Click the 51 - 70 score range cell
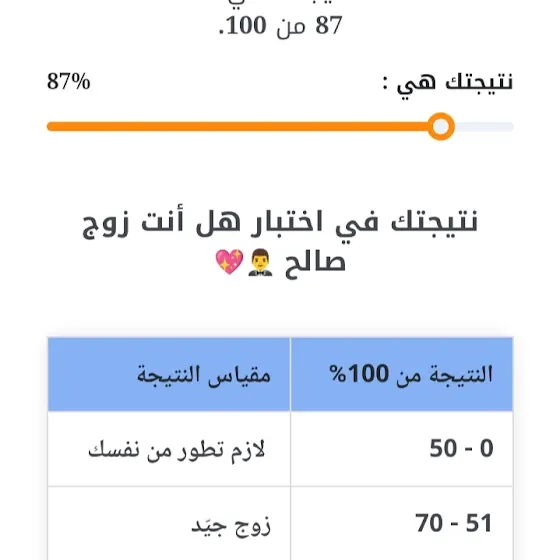Viewport: 560px width, 560px height. coord(402,523)
